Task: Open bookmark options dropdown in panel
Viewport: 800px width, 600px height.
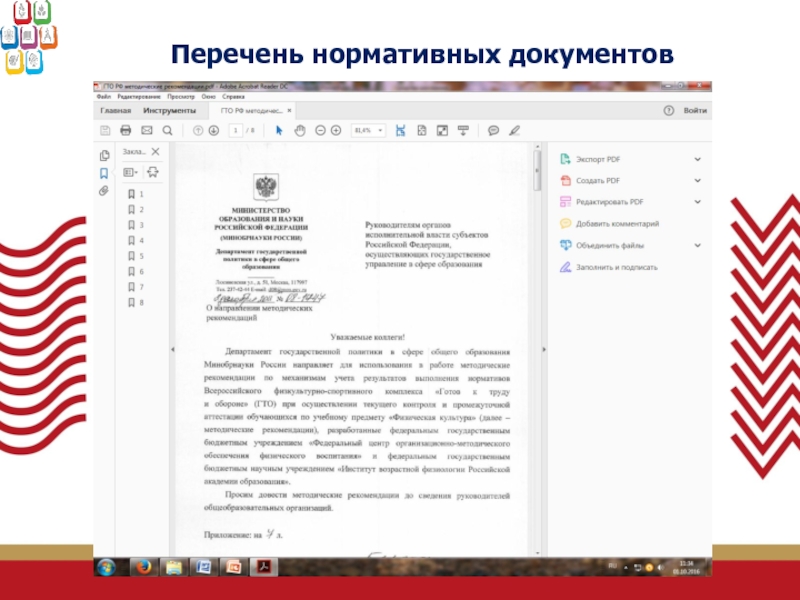Action: coord(130,172)
